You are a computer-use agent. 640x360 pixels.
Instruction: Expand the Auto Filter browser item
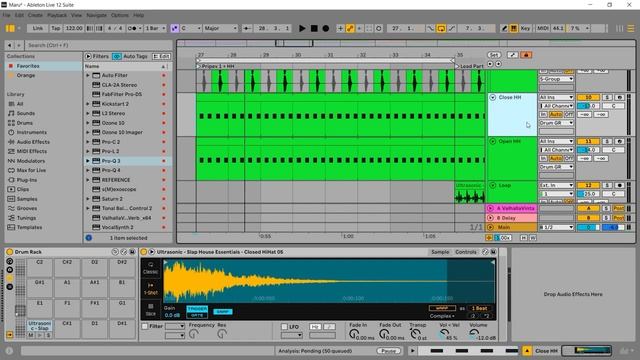87,76
